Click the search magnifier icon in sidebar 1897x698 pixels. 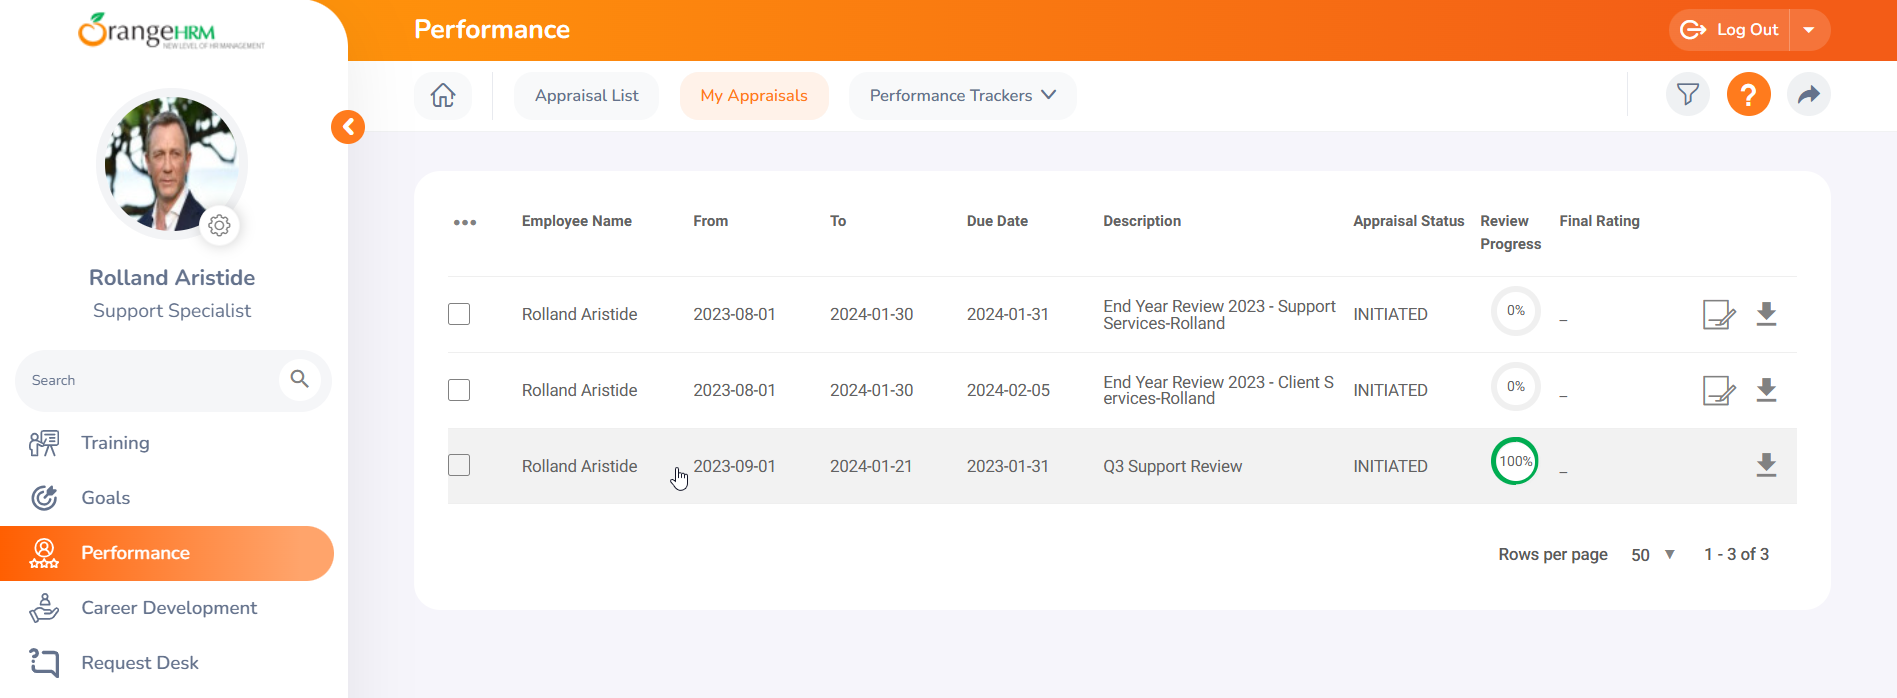(299, 379)
